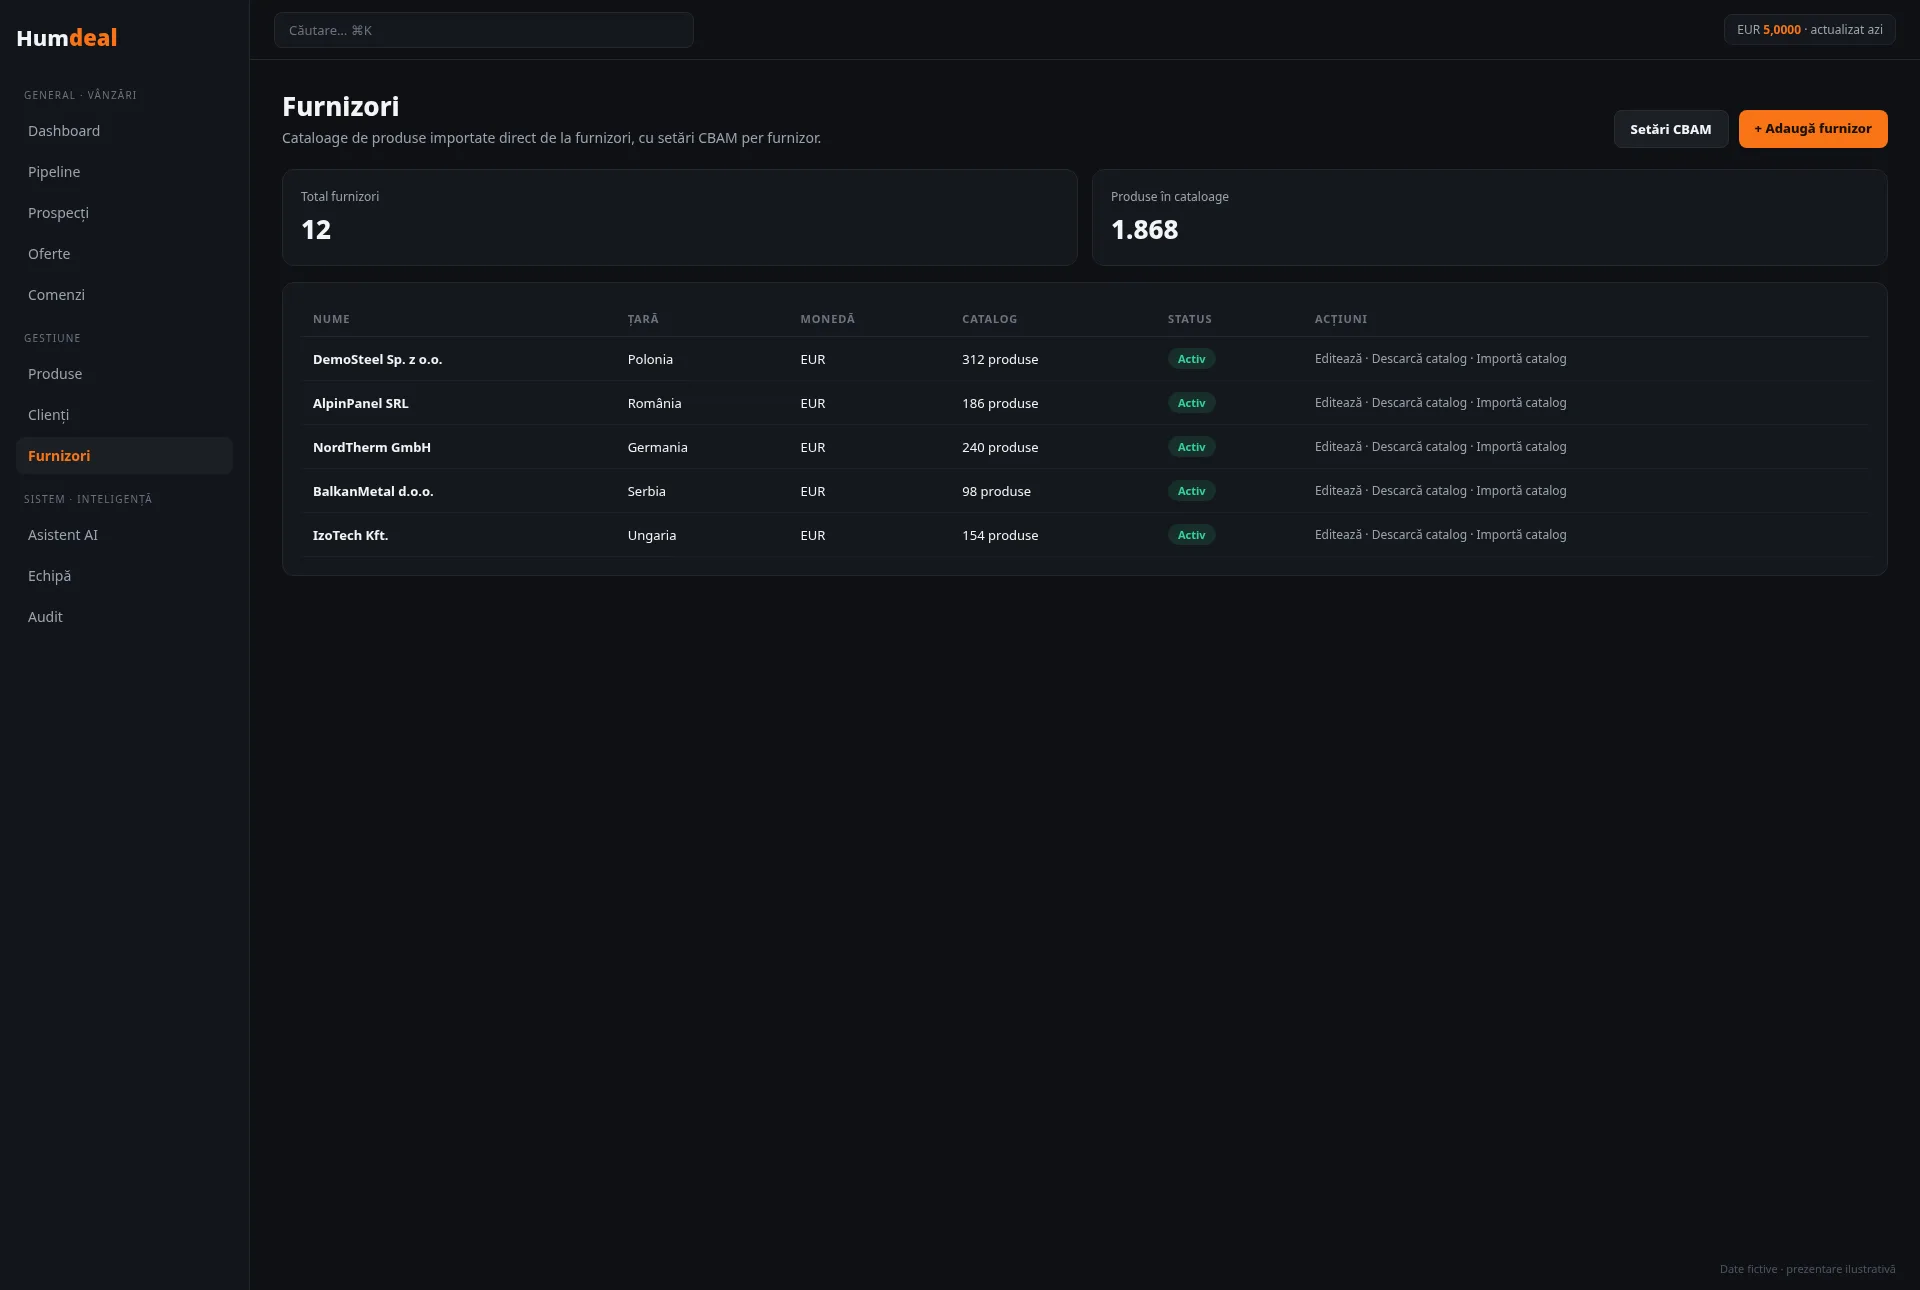Click the Adaugă furnizor button
Screen dimensions: 1920x1290
pyautogui.click(x=1812, y=129)
